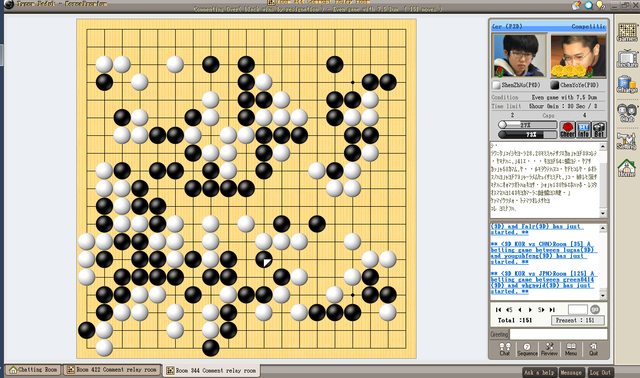Screen dimensions: 640x378
Task: Open the Setting tools icon in sidebar
Action: point(627,140)
